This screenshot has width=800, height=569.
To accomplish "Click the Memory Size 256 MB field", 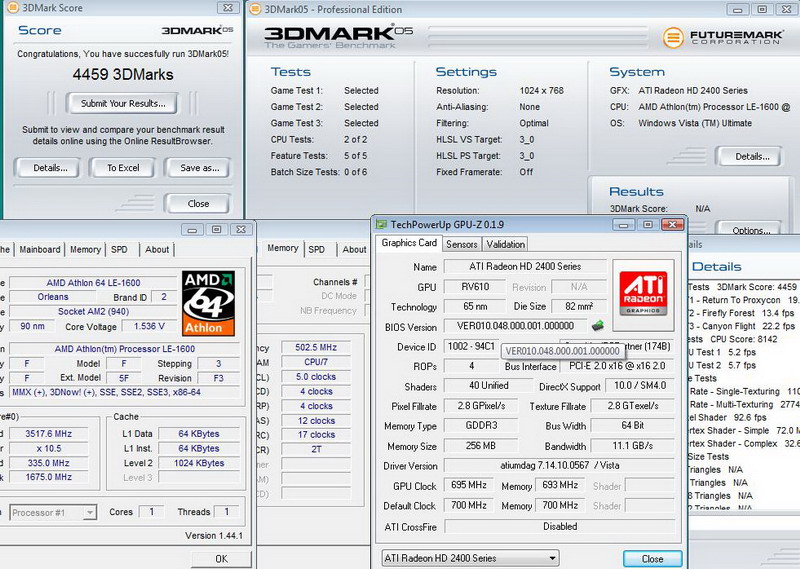I will coord(480,446).
